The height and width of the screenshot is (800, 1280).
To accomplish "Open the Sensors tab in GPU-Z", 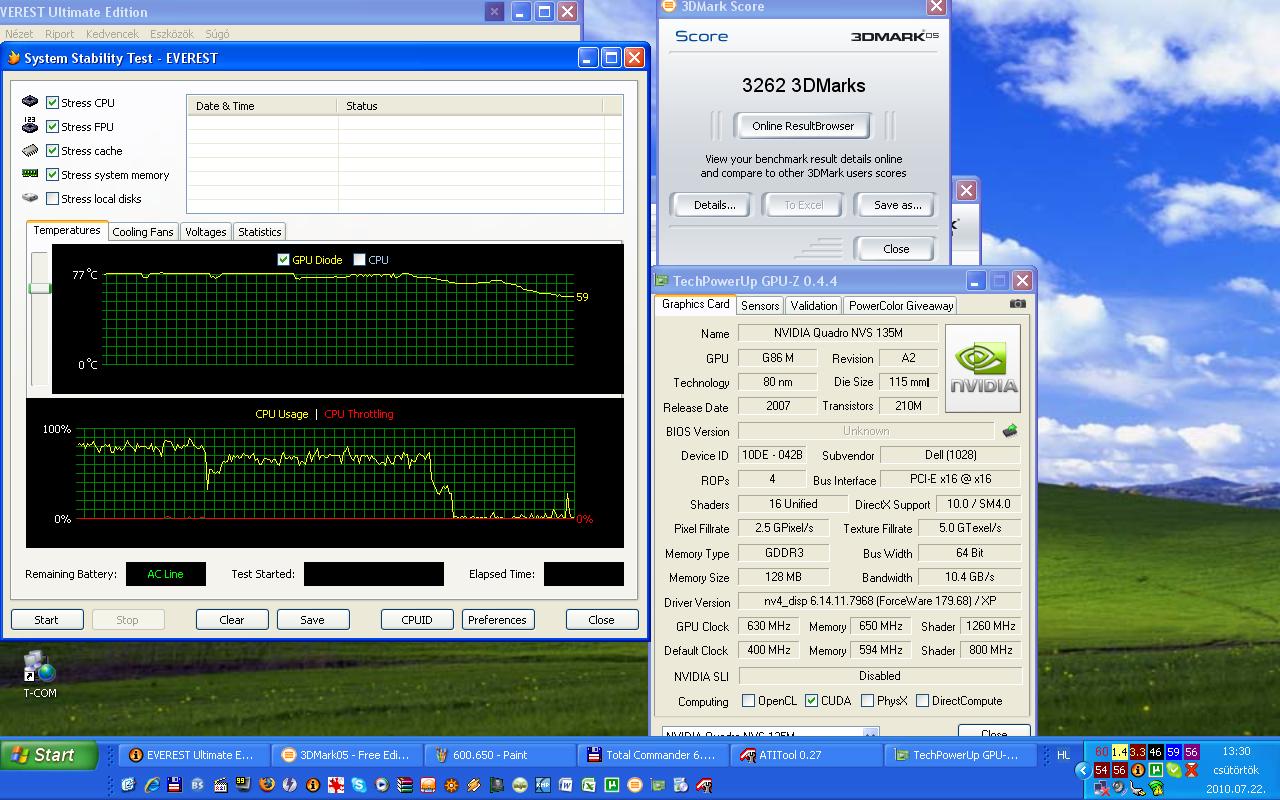I will click(760, 306).
